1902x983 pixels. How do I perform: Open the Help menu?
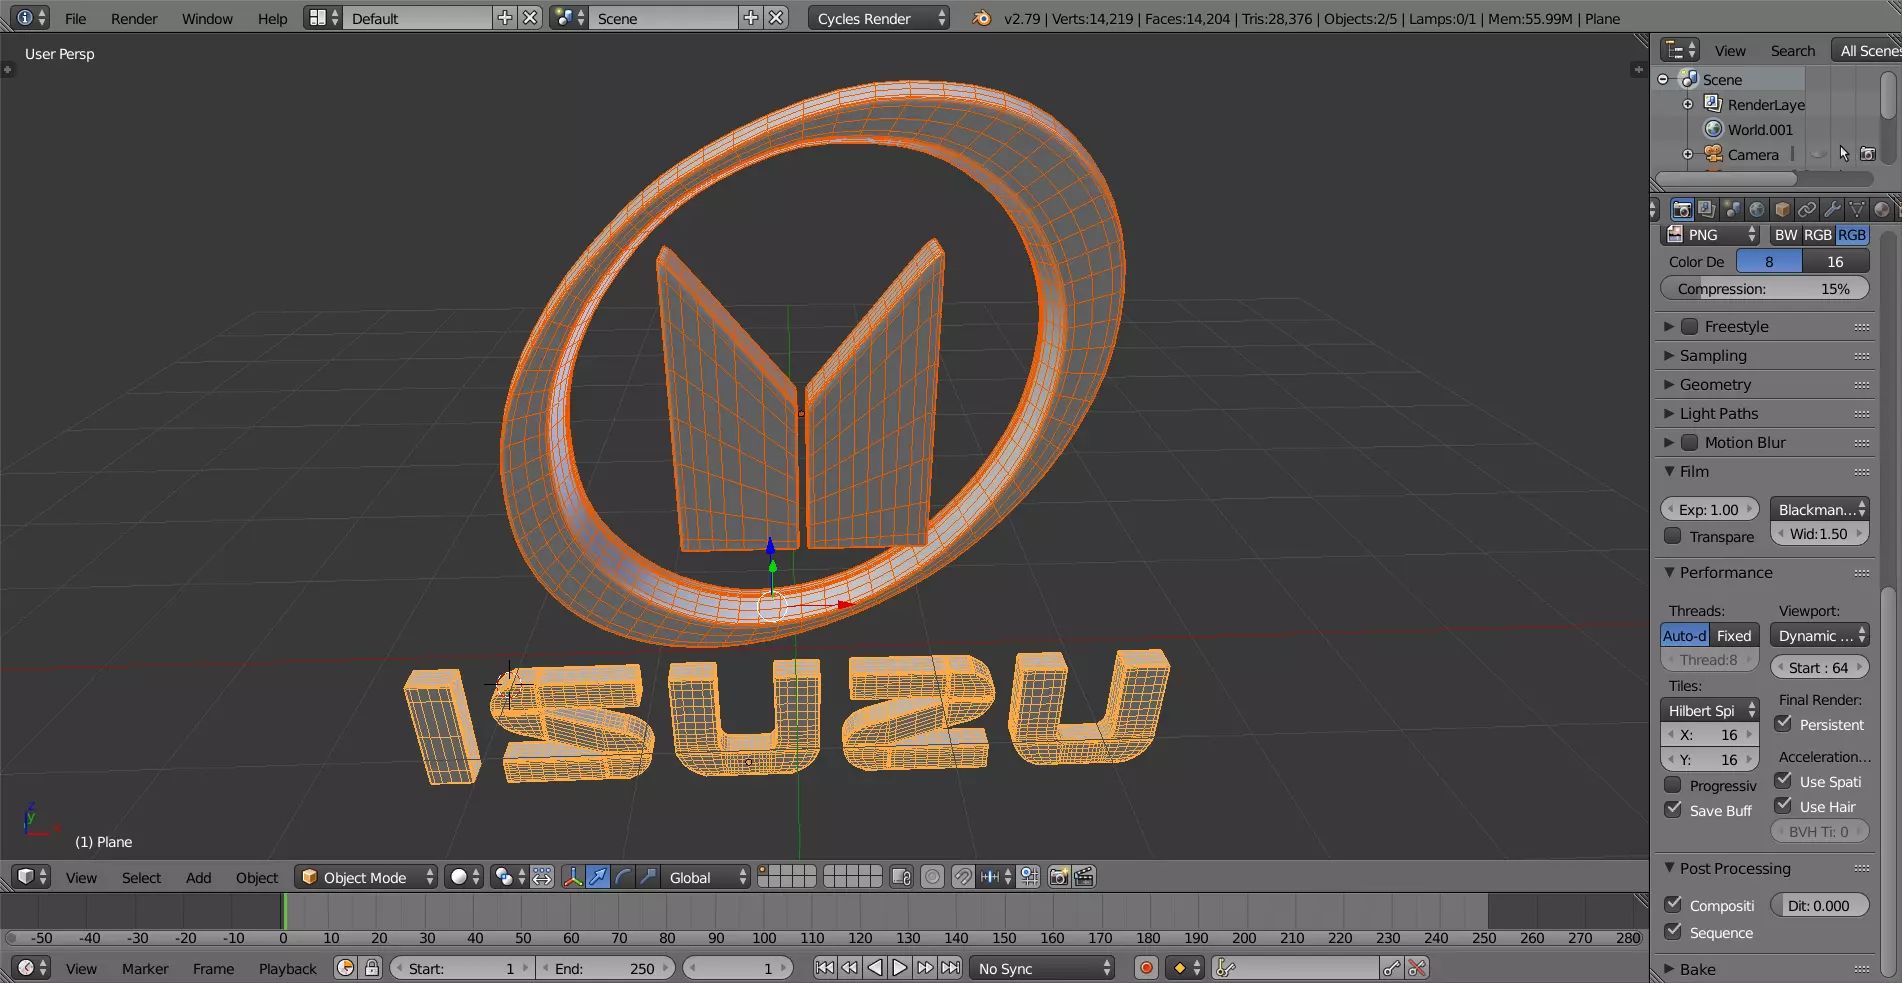pyautogui.click(x=272, y=18)
